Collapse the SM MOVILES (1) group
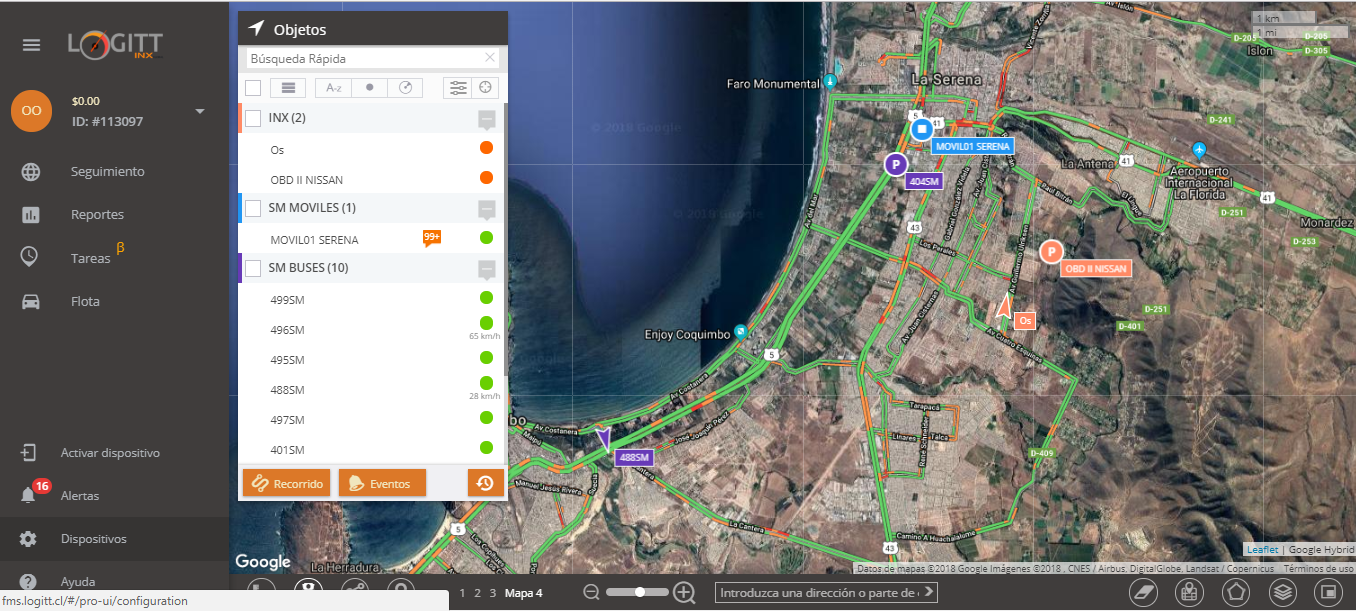This screenshot has height=611, width=1356. [487, 210]
